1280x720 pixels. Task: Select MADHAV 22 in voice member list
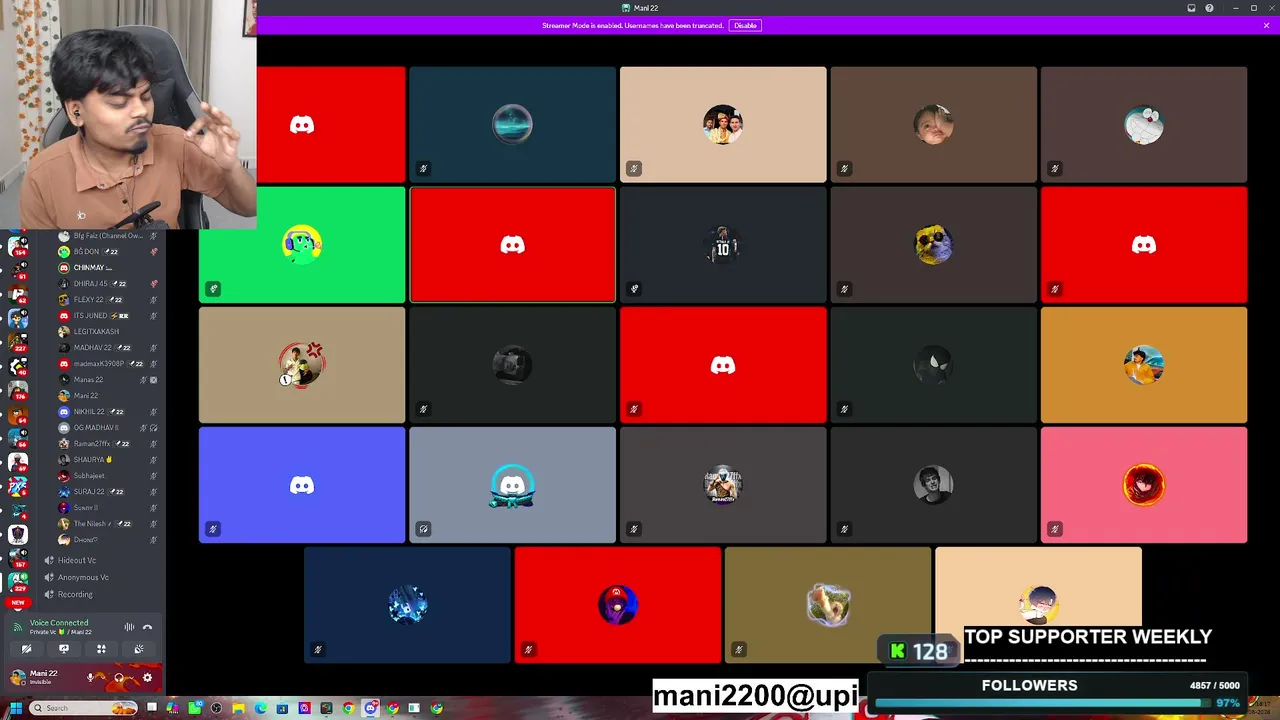(x=108, y=348)
